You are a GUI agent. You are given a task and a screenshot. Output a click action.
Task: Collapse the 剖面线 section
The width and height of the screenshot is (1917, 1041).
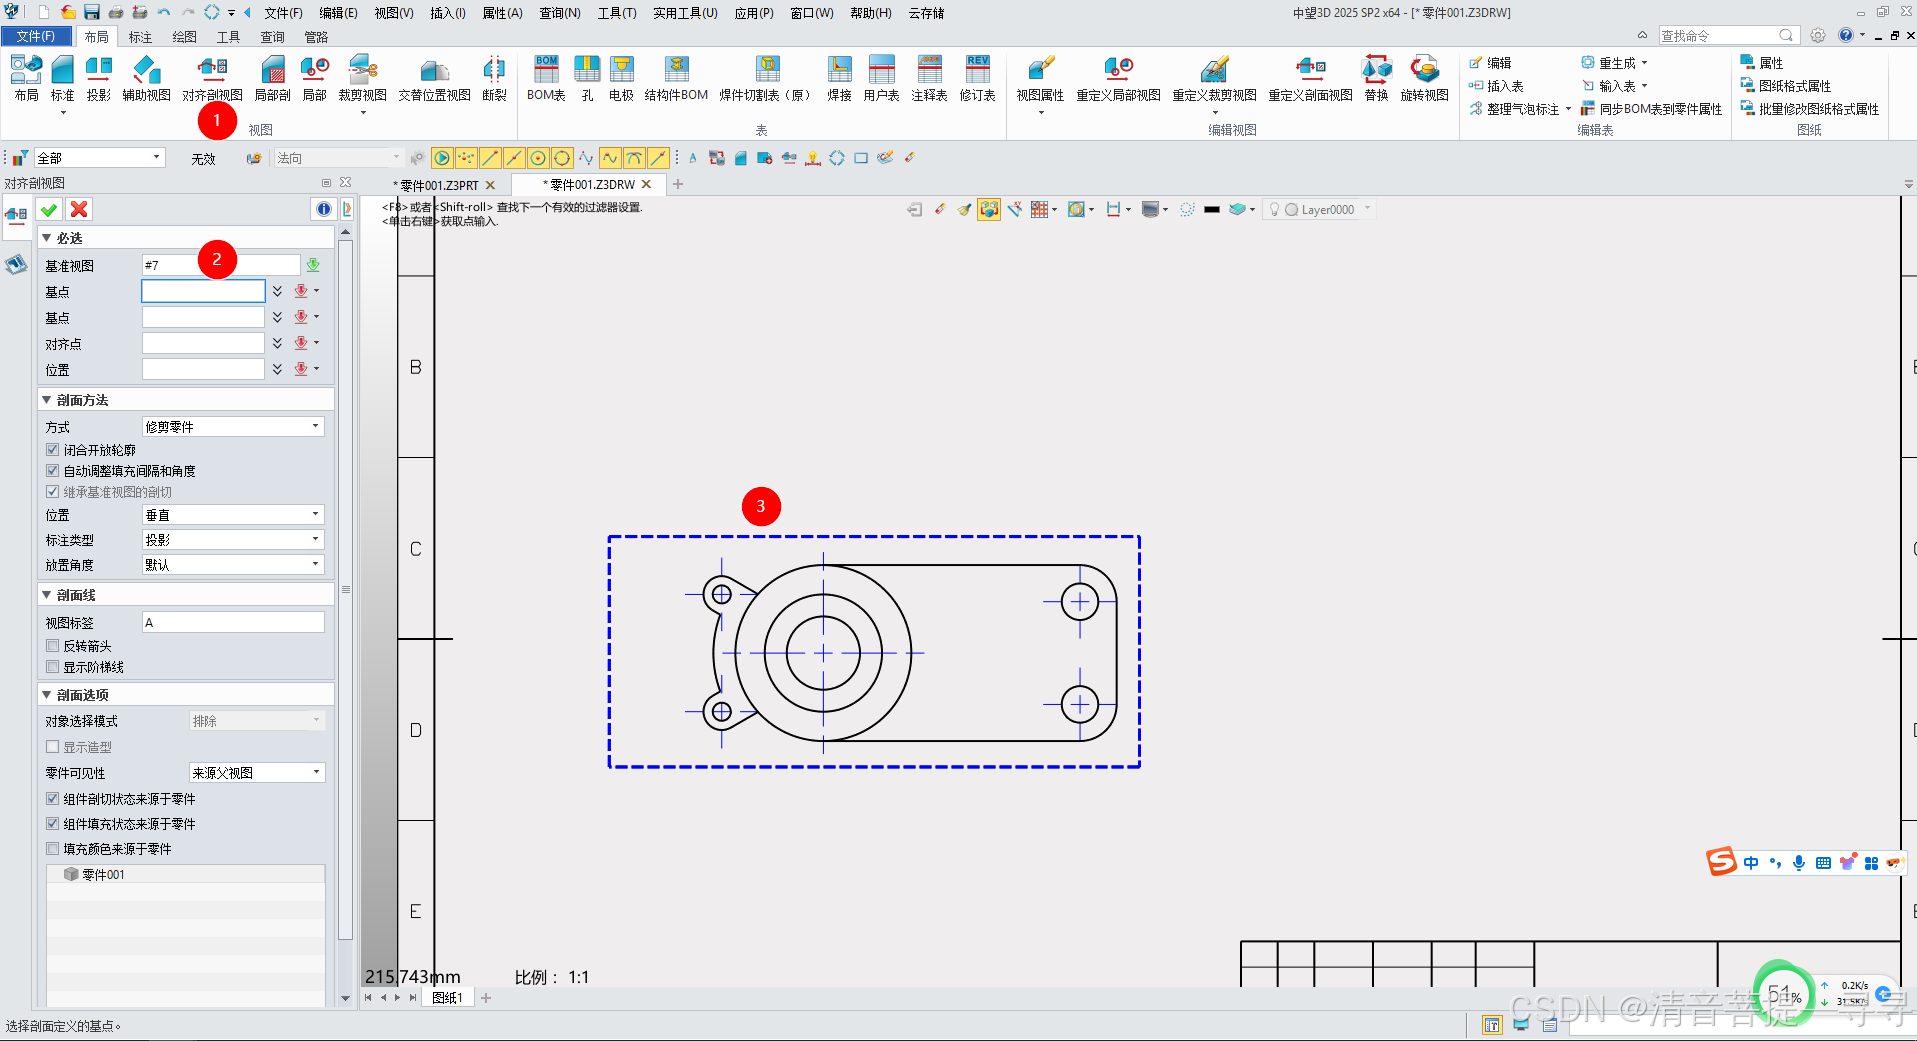point(46,595)
